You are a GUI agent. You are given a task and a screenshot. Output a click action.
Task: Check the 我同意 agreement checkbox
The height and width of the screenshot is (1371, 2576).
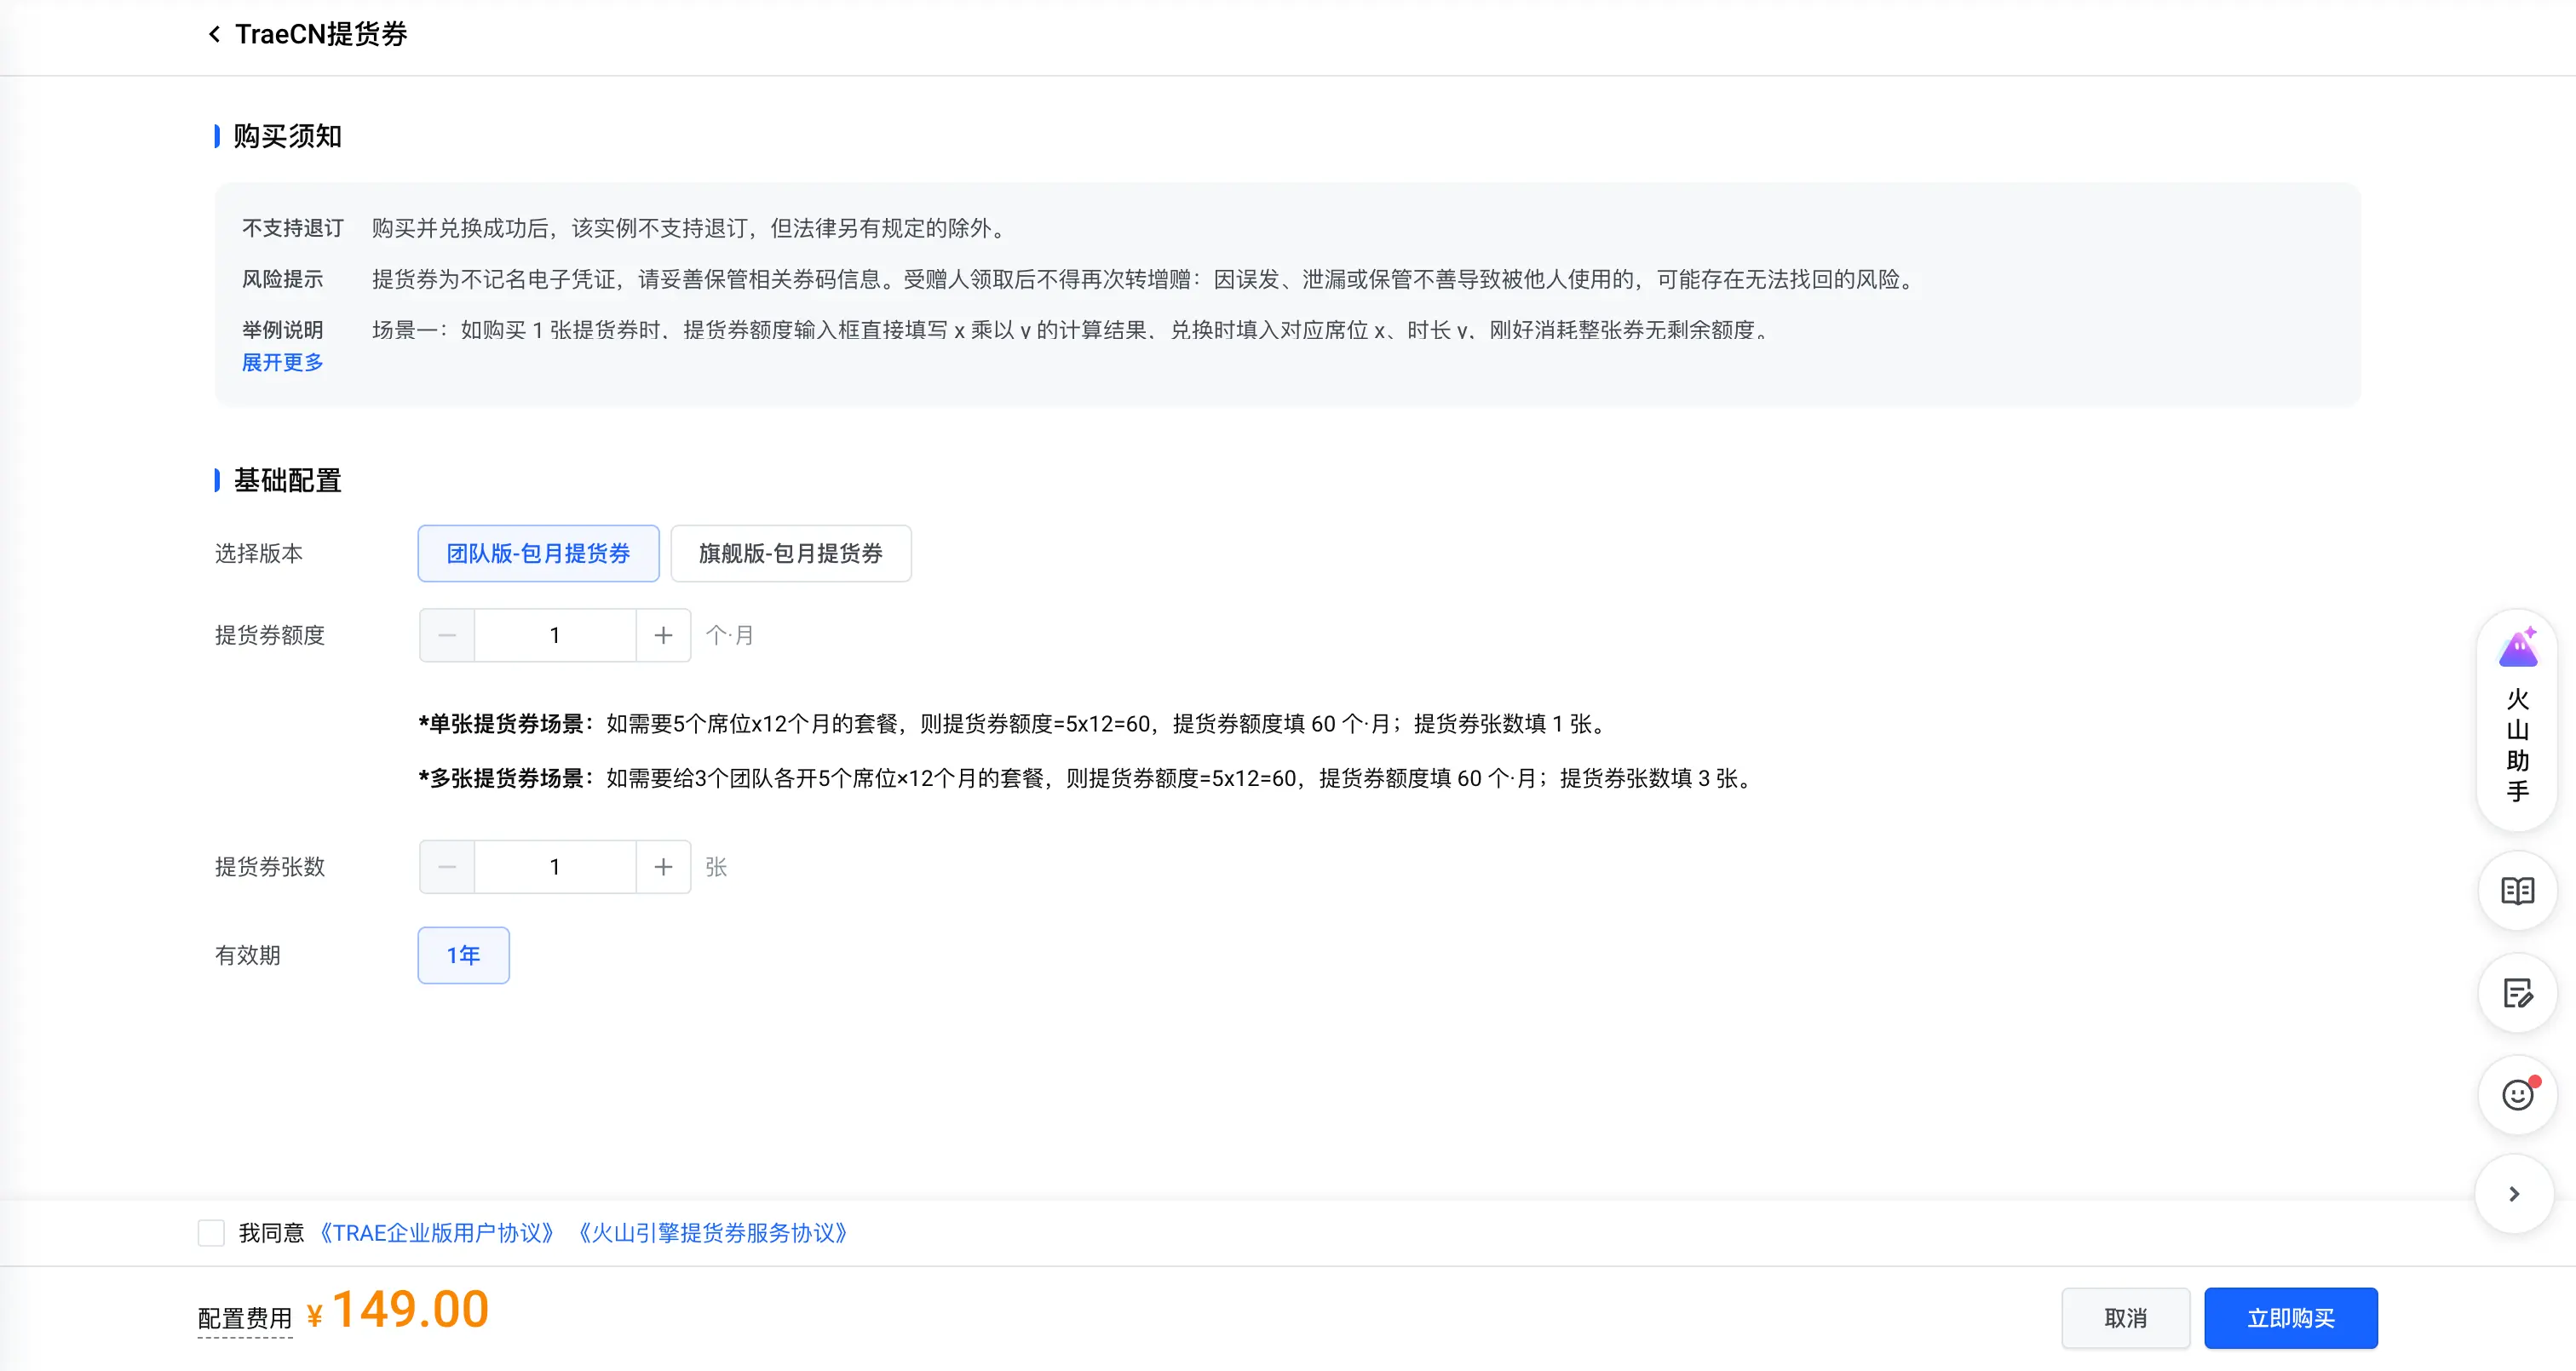click(x=211, y=1233)
